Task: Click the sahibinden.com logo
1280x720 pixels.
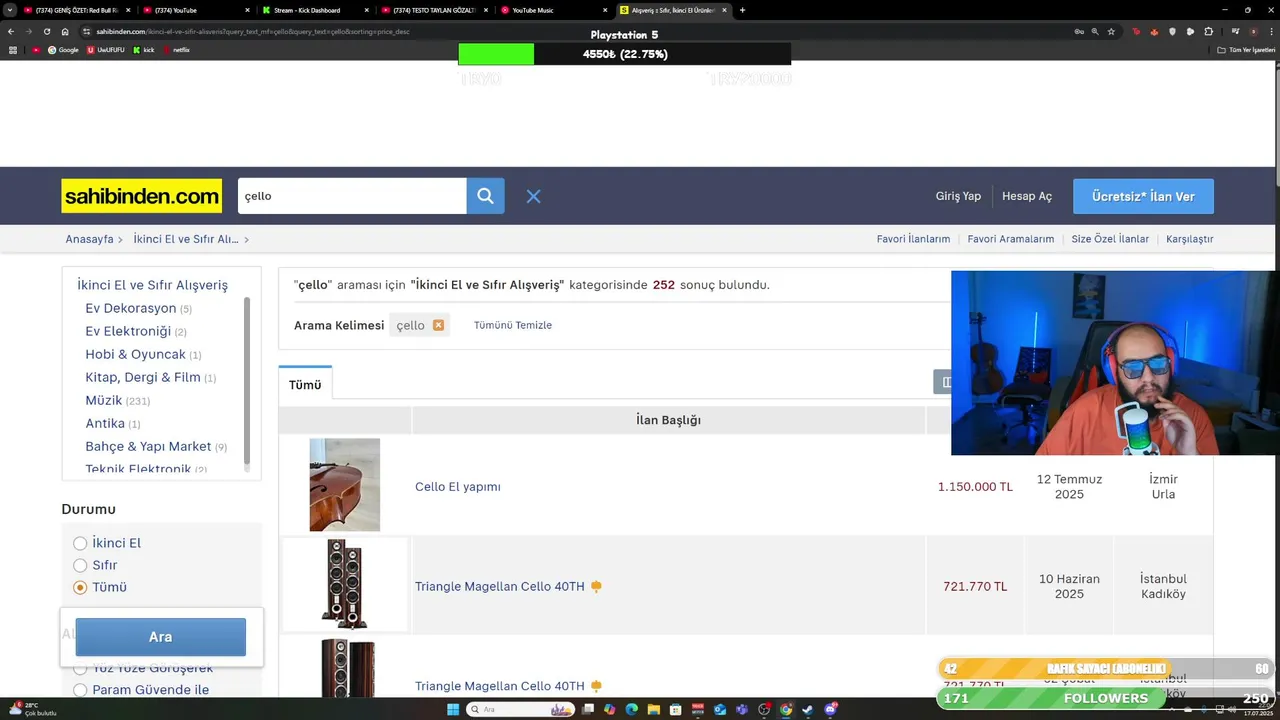Action: [x=141, y=196]
